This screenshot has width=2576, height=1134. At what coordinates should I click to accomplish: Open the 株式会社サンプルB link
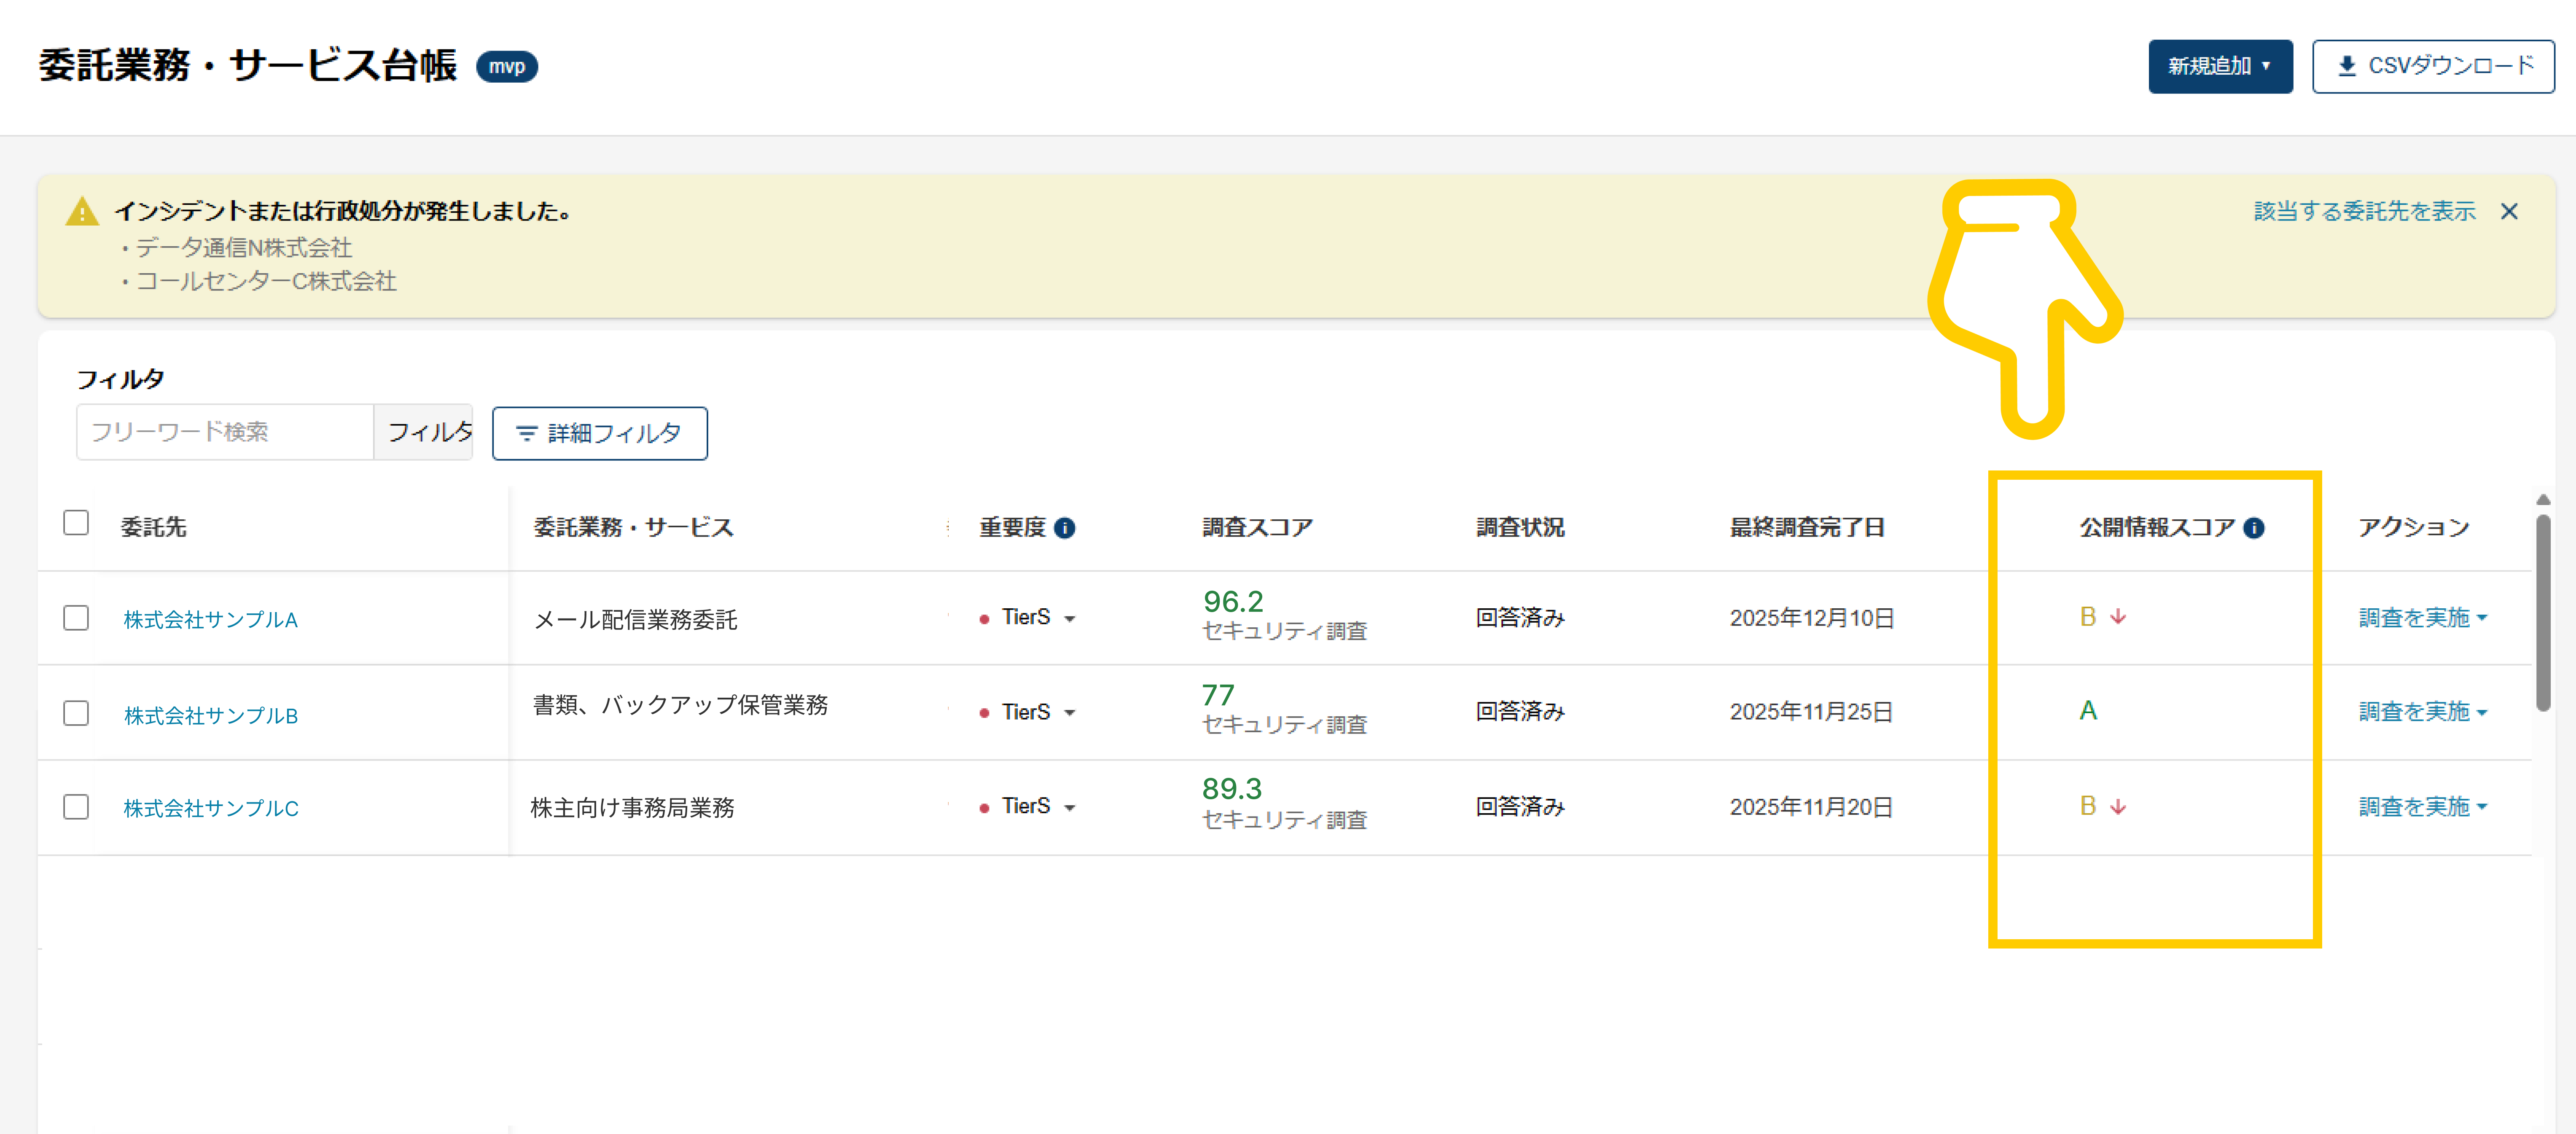(x=211, y=716)
